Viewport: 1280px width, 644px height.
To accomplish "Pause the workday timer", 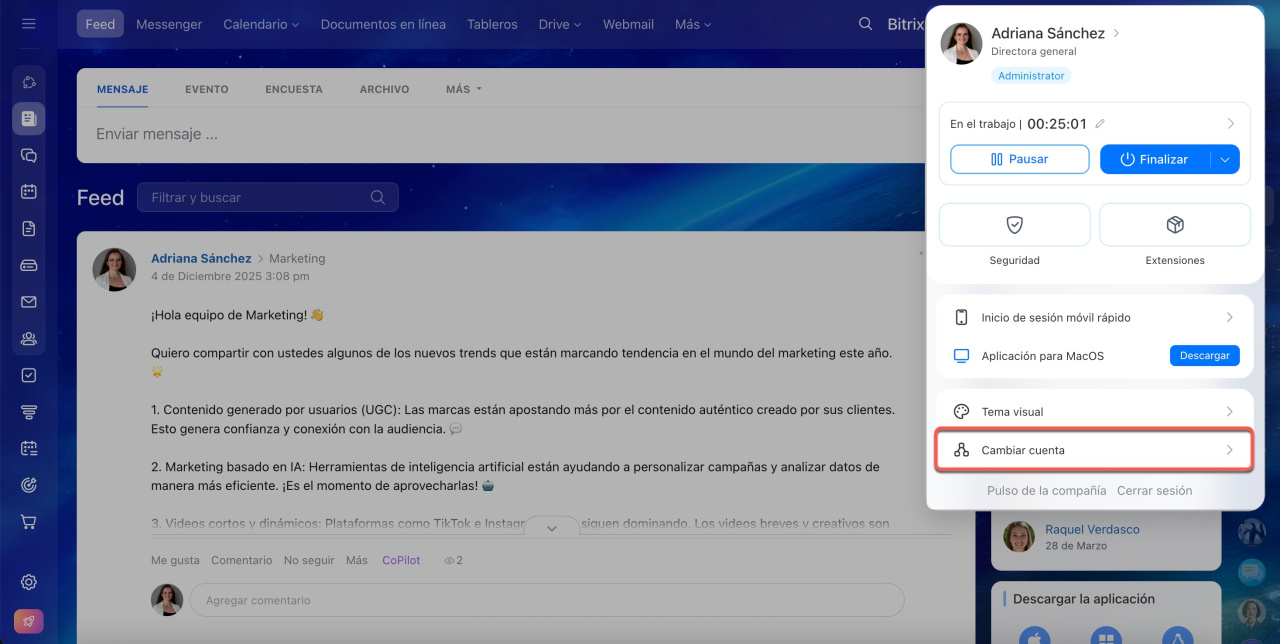I will coord(1019,159).
